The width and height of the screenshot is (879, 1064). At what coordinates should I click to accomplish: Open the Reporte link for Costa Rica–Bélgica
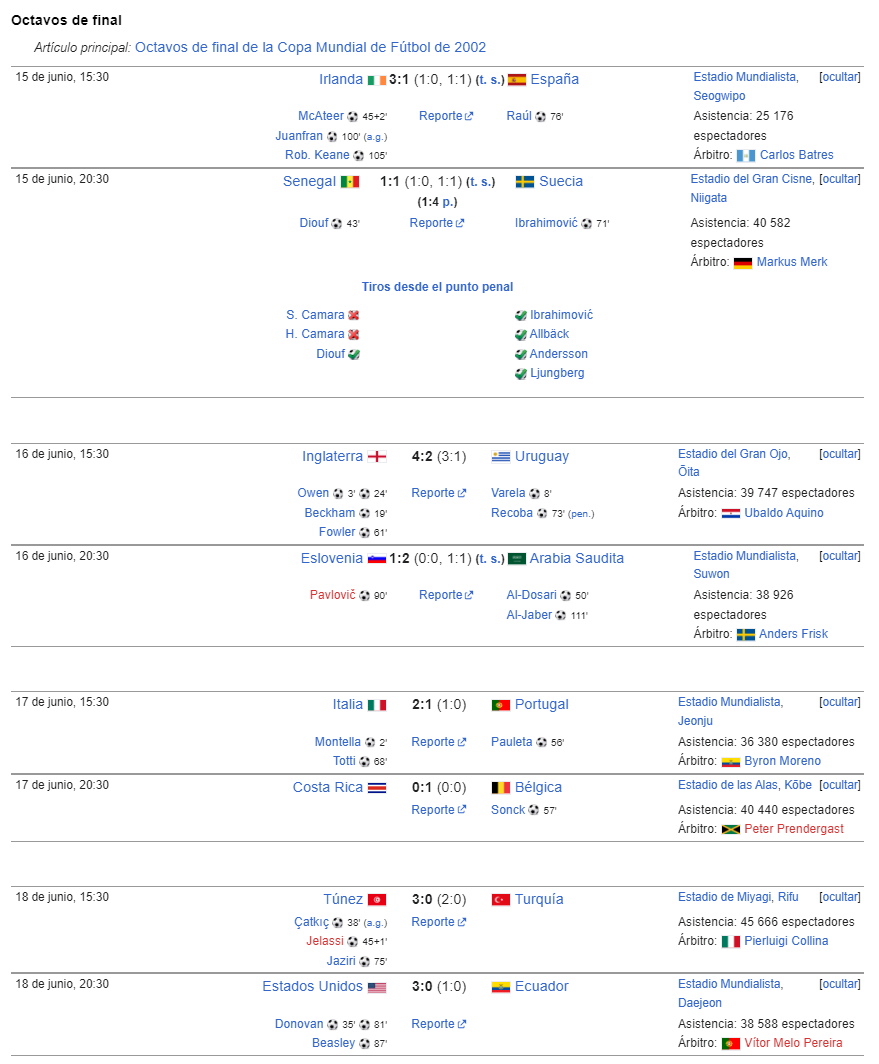438,810
